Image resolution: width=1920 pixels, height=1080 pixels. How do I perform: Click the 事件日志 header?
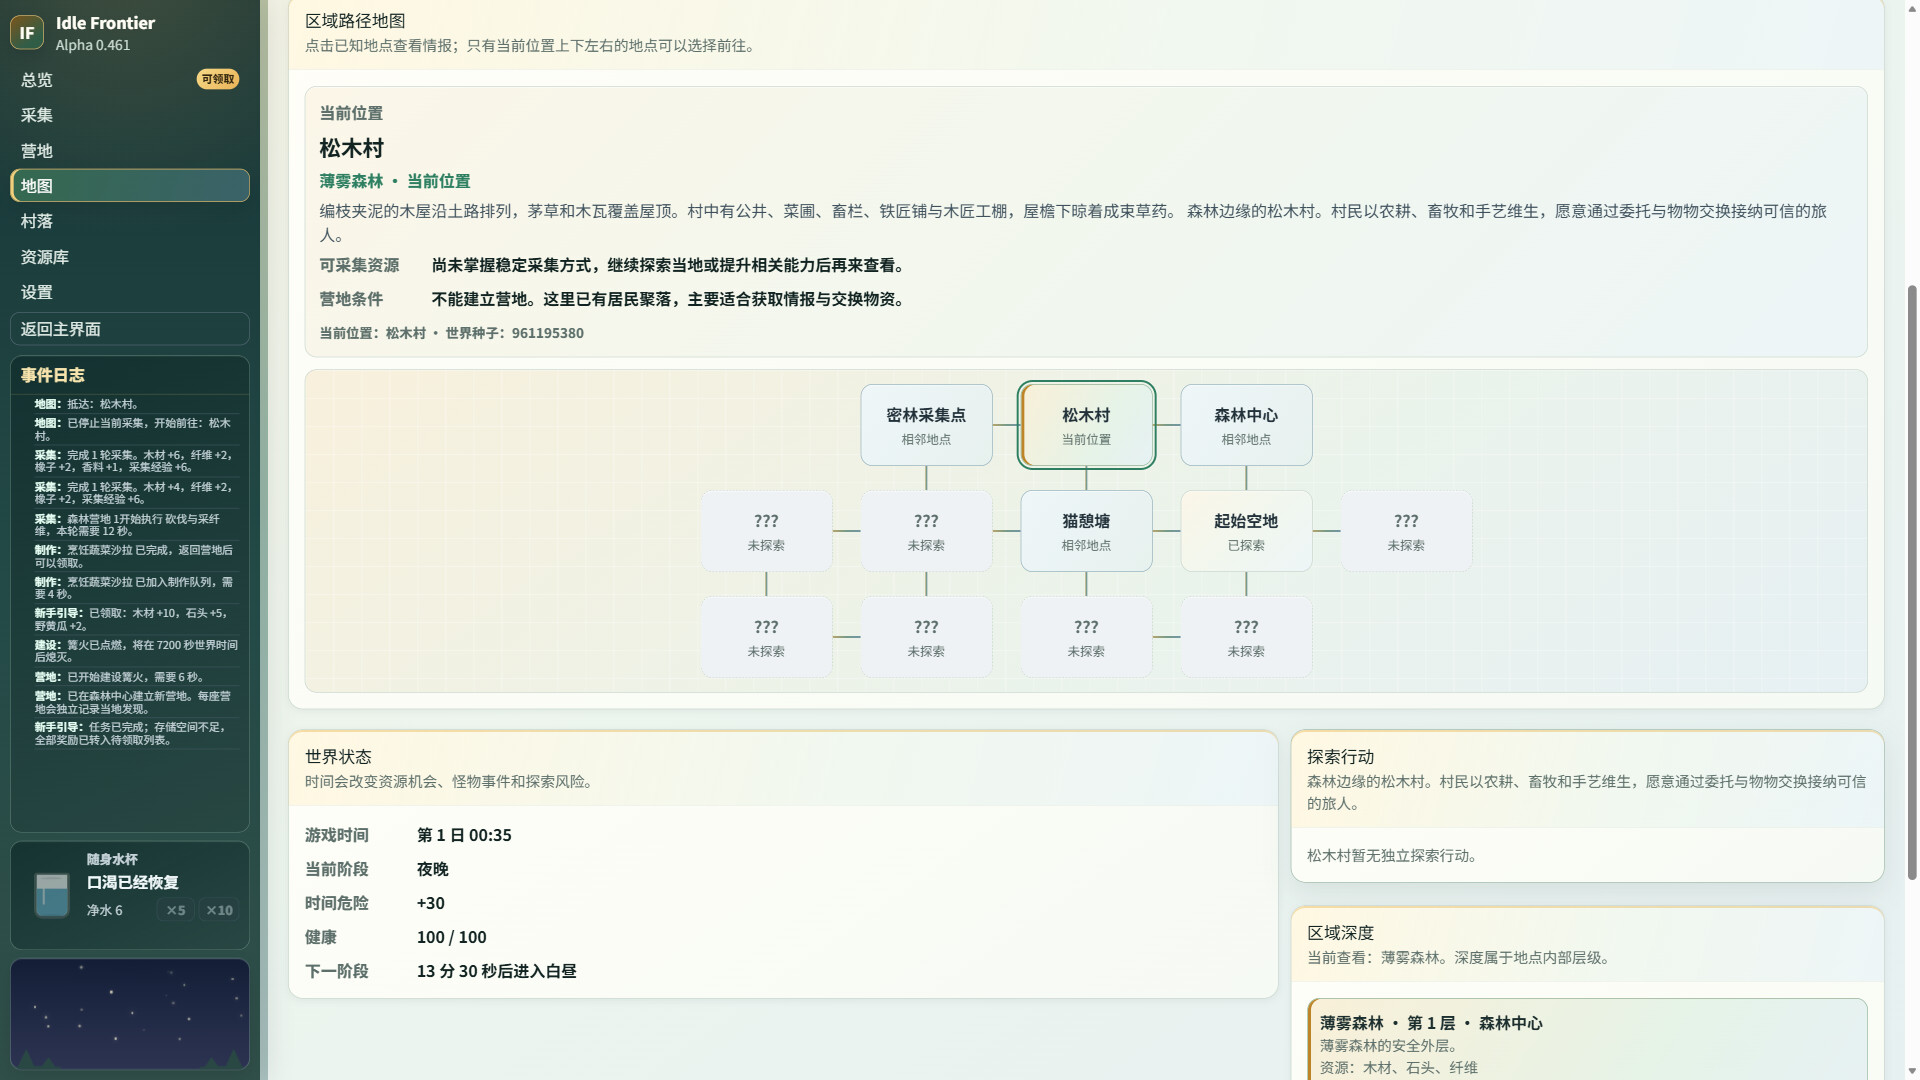53,375
